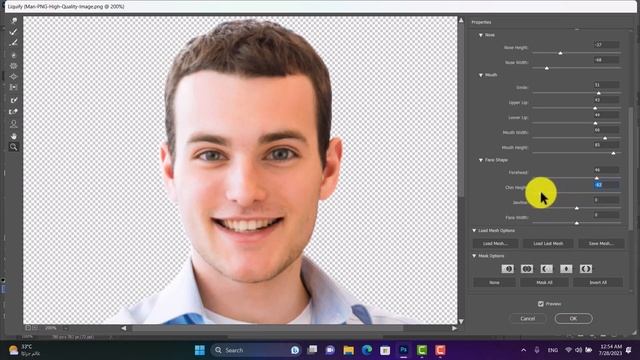This screenshot has width=640, height=360.
Task: Click the Mask All button
Action: point(544,282)
